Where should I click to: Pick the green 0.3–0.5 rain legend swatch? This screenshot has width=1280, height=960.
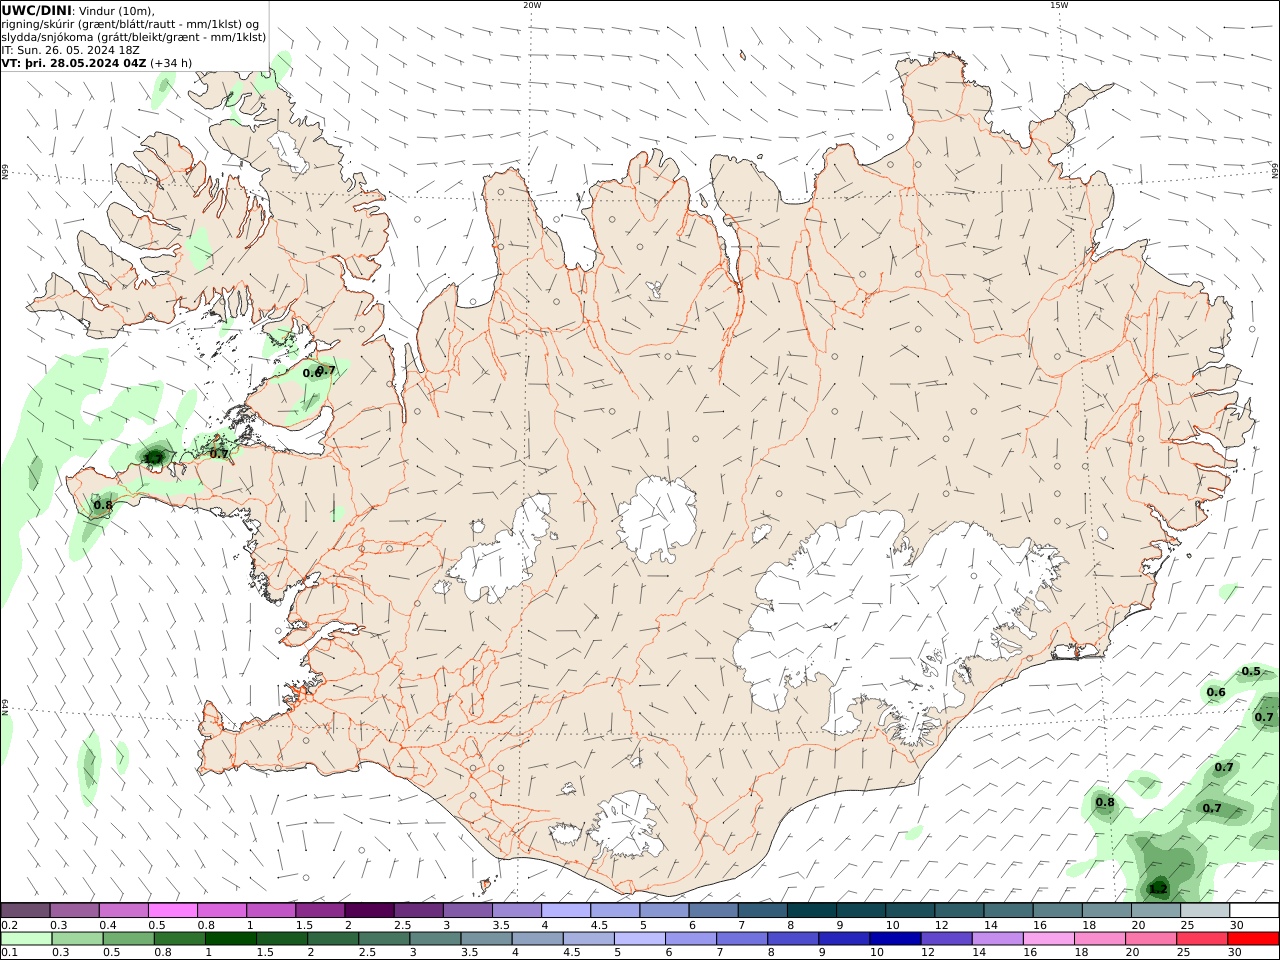pyautogui.click(x=77, y=939)
